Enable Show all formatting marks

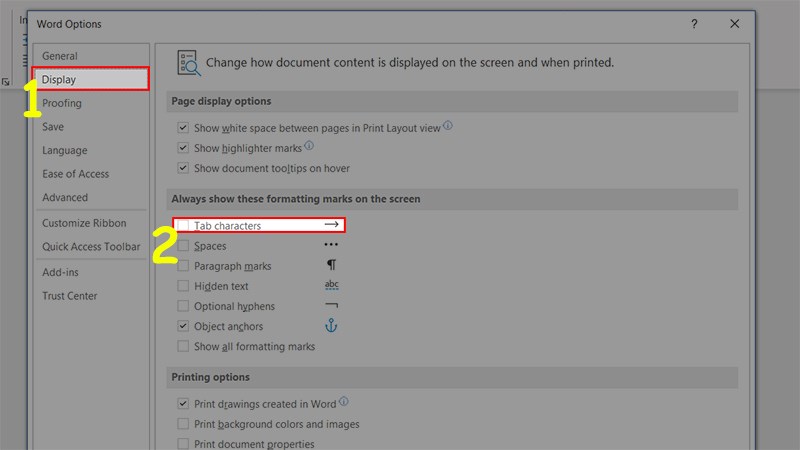click(183, 346)
